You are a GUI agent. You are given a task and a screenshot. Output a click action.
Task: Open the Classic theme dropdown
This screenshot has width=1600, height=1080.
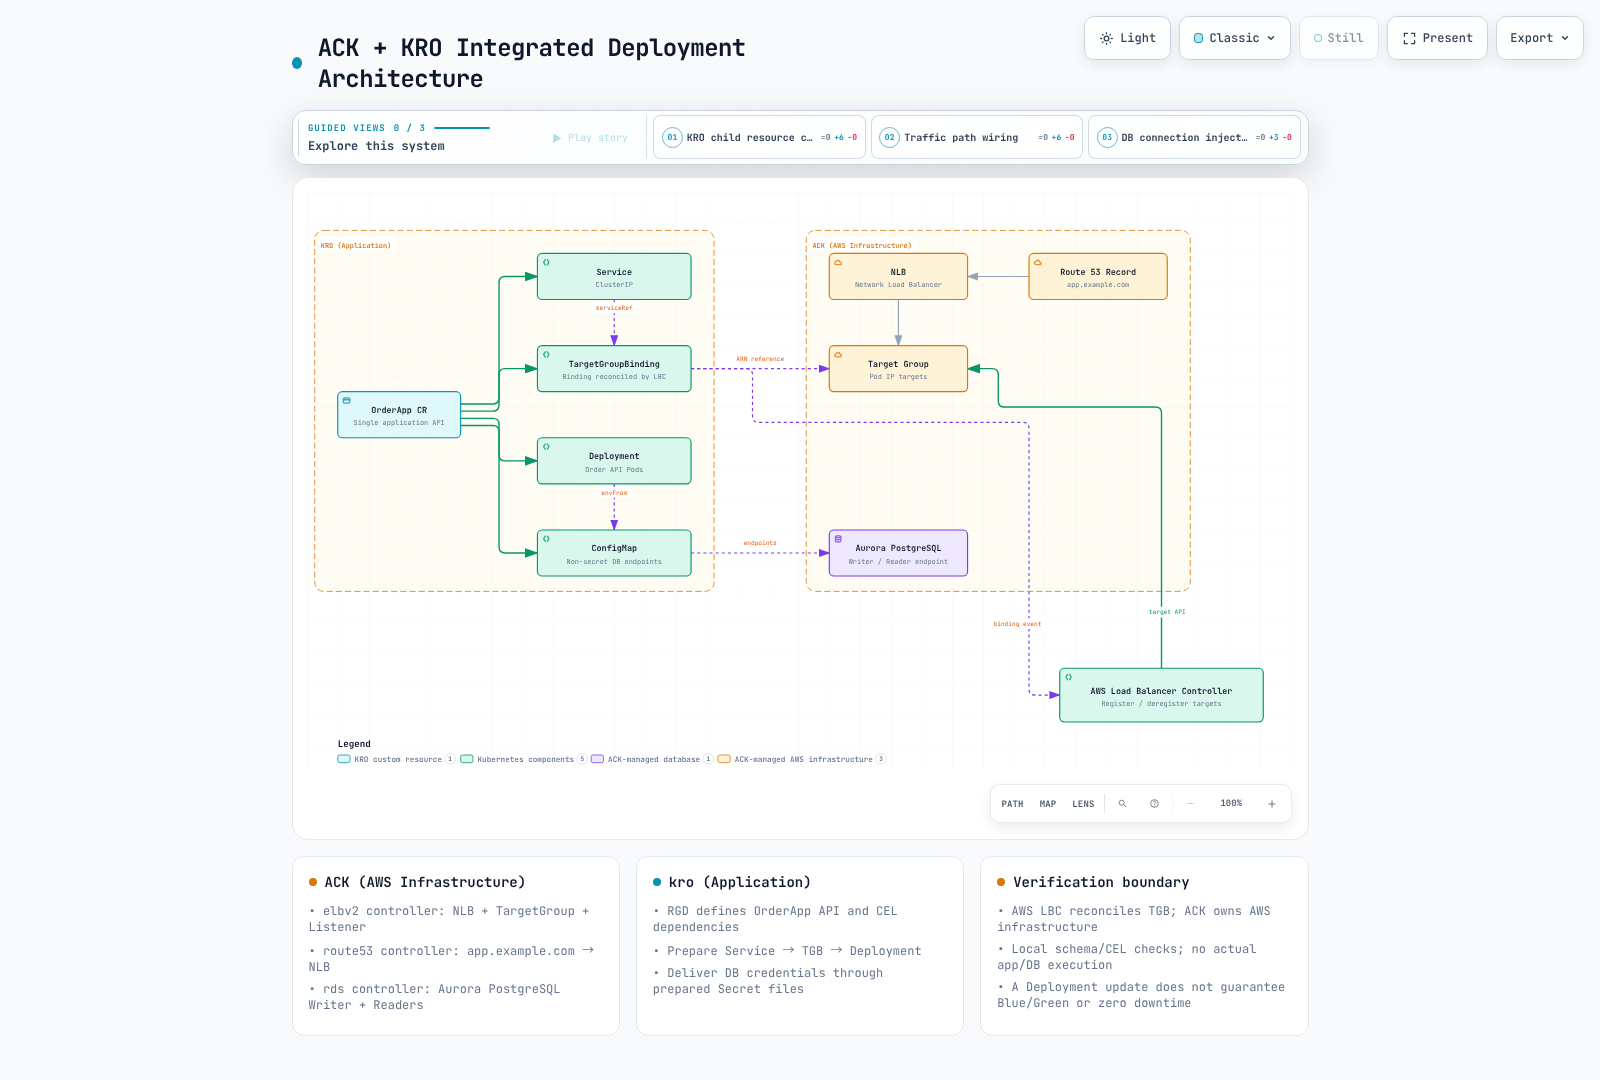tap(1235, 38)
